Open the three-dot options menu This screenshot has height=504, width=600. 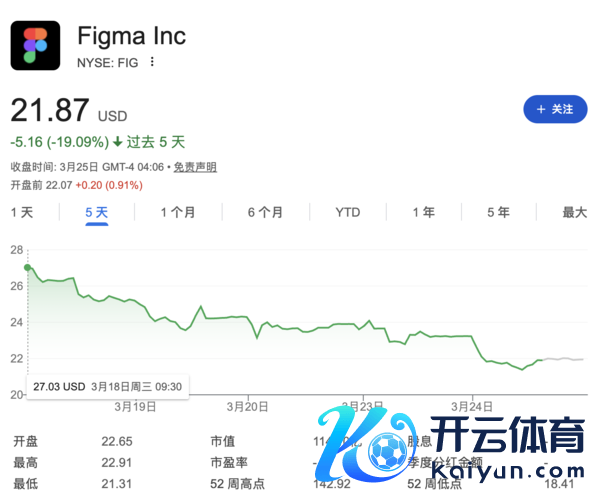tap(152, 62)
